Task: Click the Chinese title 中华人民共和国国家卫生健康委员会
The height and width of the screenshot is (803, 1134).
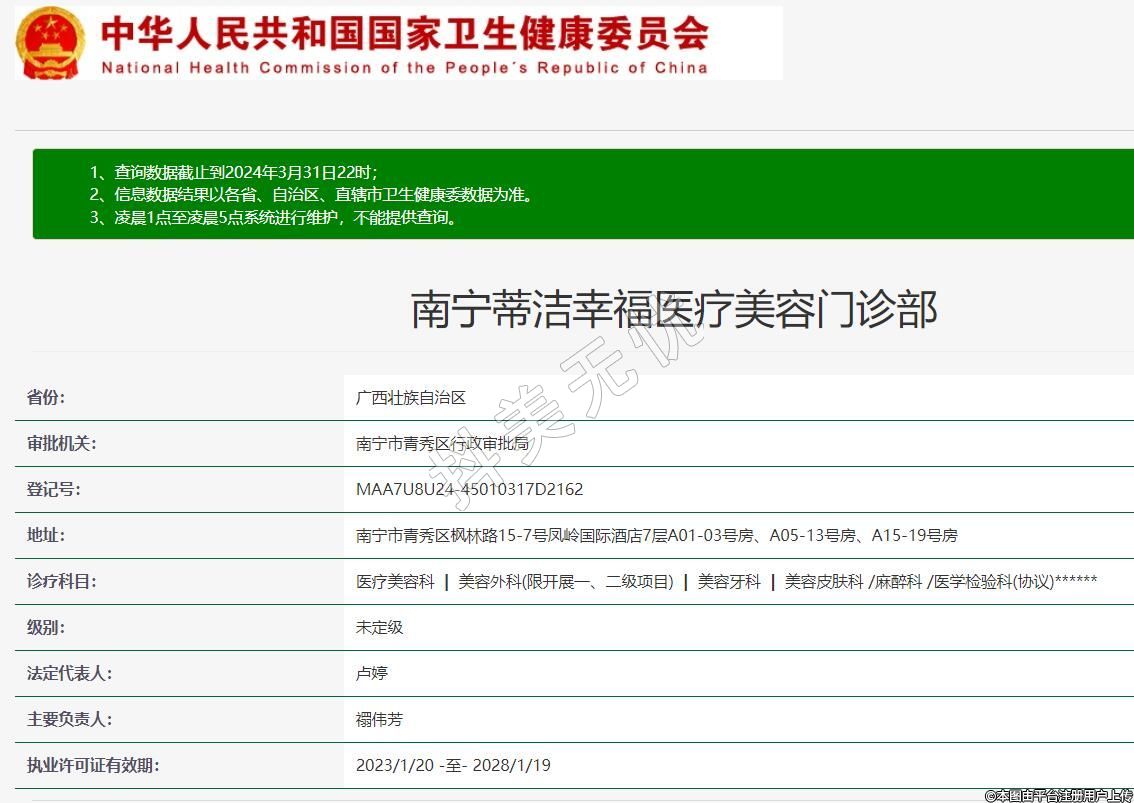Action: point(404,33)
